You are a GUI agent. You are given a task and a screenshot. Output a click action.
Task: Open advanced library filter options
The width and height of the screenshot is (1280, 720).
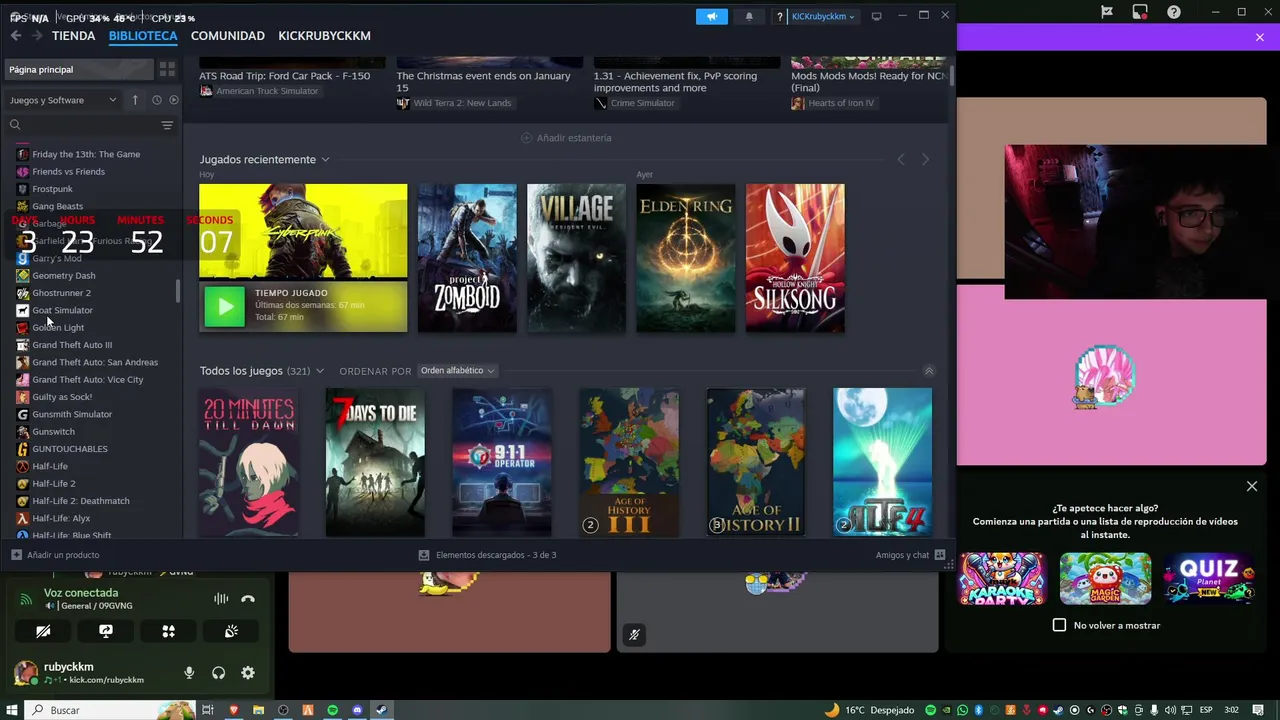[167, 125]
